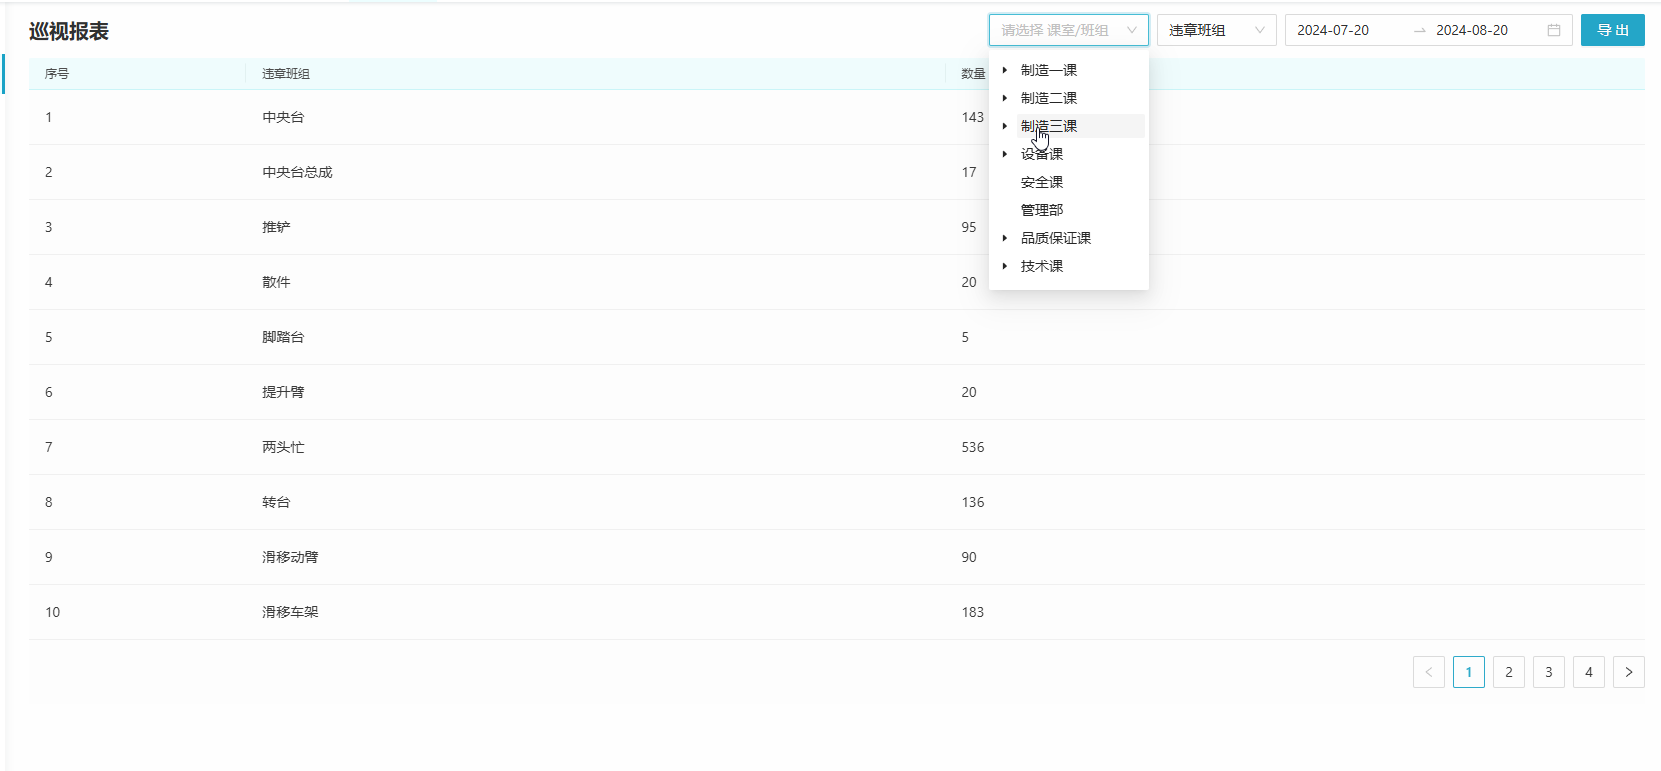The width and height of the screenshot is (1661, 771).
Task: Expand the 制造二课 tree arrow
Action: tap(1005, 98)
